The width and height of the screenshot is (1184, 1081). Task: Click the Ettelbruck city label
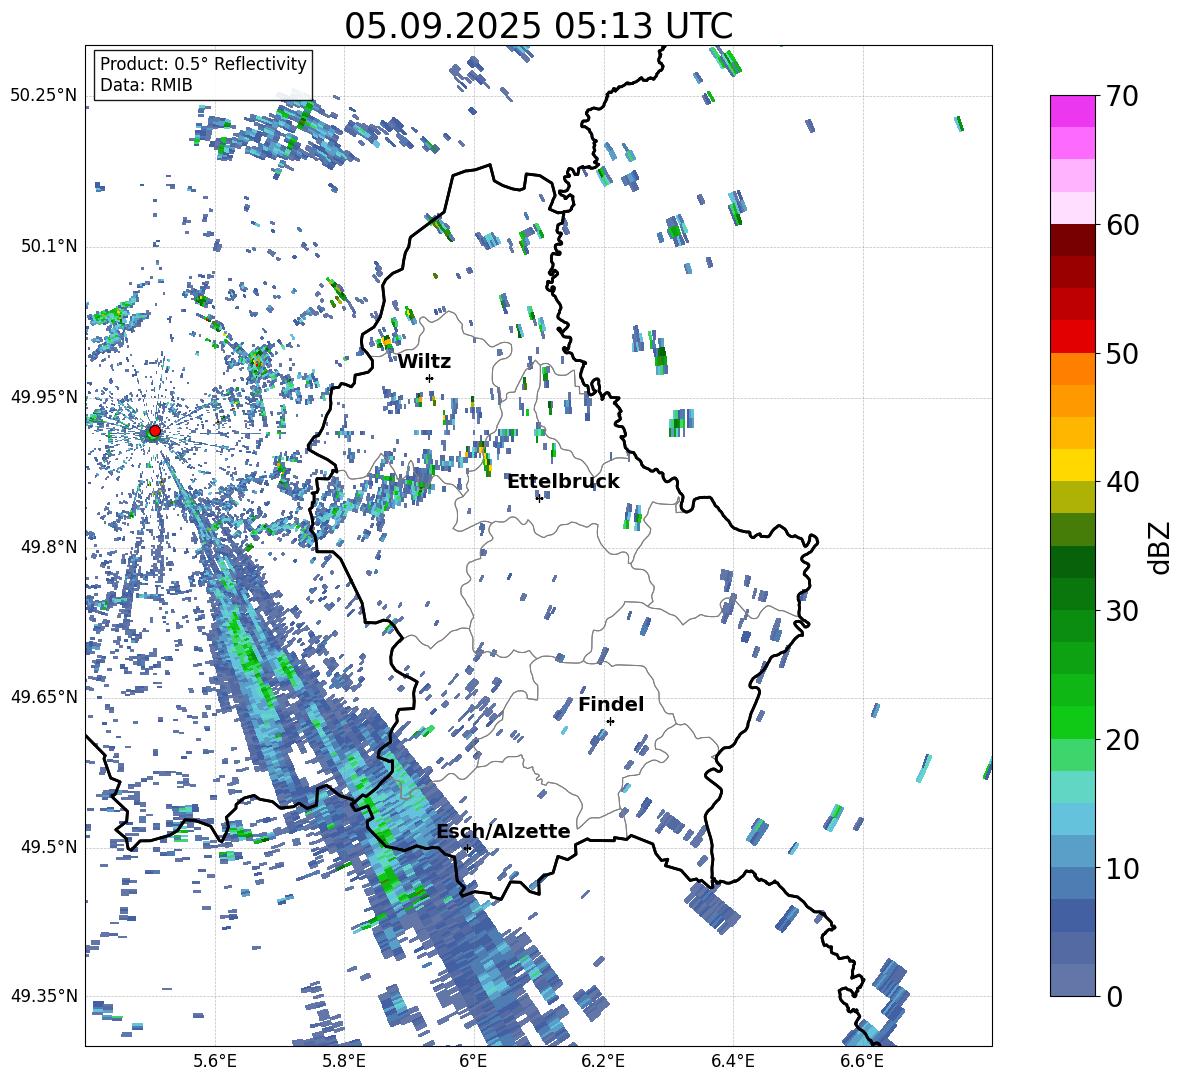pos(563,482)
